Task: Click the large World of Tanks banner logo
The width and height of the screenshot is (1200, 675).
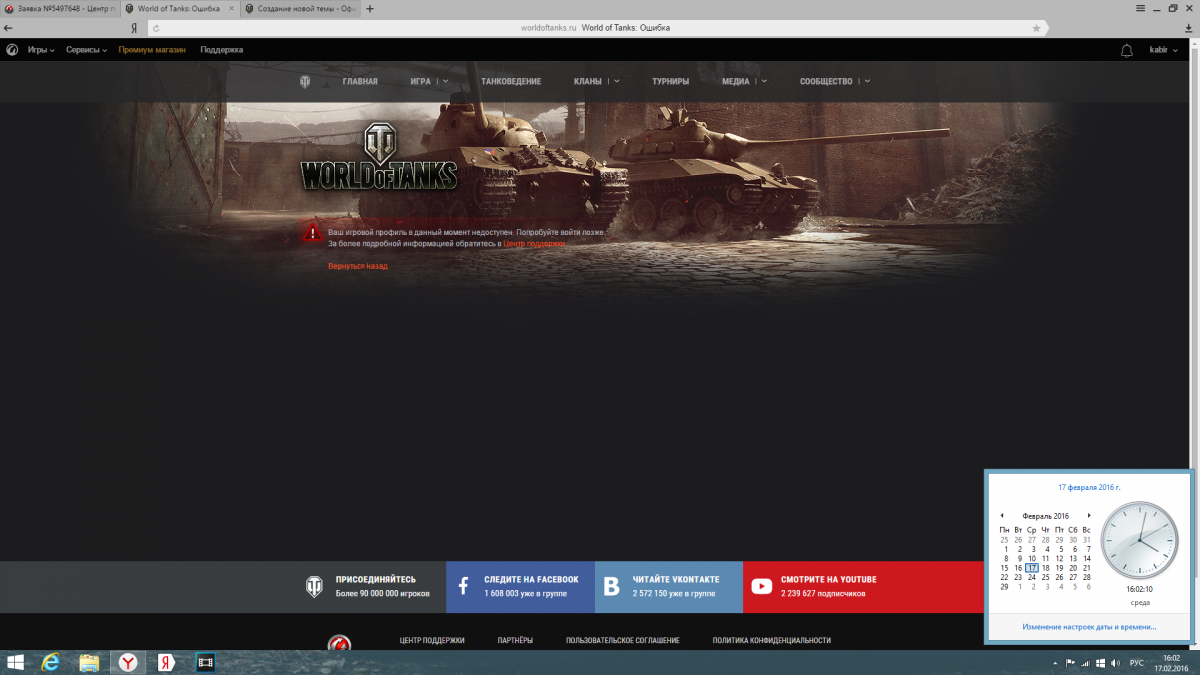Action: coord(379,157)
